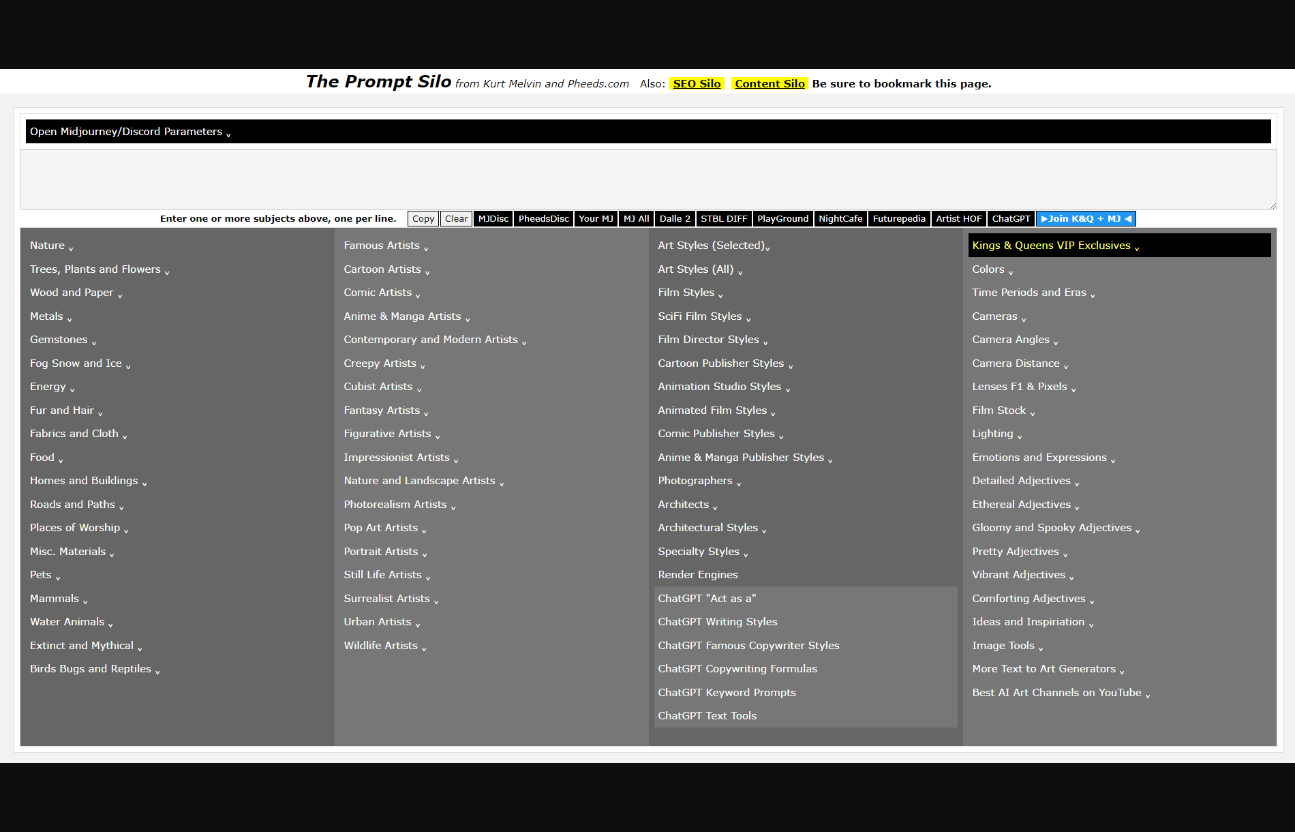Click the Join K&Q + MJ button
Screen dimensions: 1295x832
(1085, 219)
